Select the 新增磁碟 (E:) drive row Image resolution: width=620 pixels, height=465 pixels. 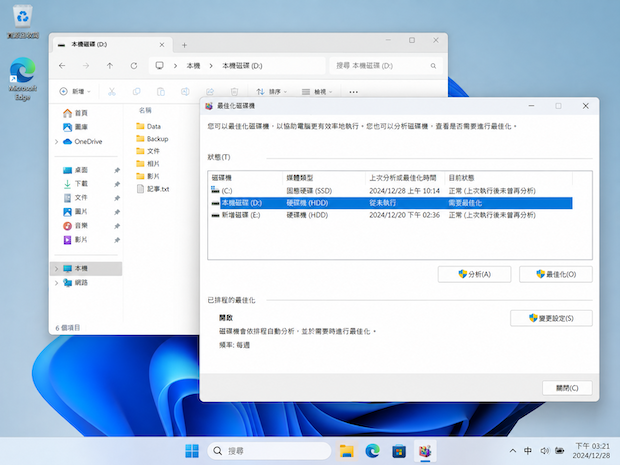click(x=390, y=215)
